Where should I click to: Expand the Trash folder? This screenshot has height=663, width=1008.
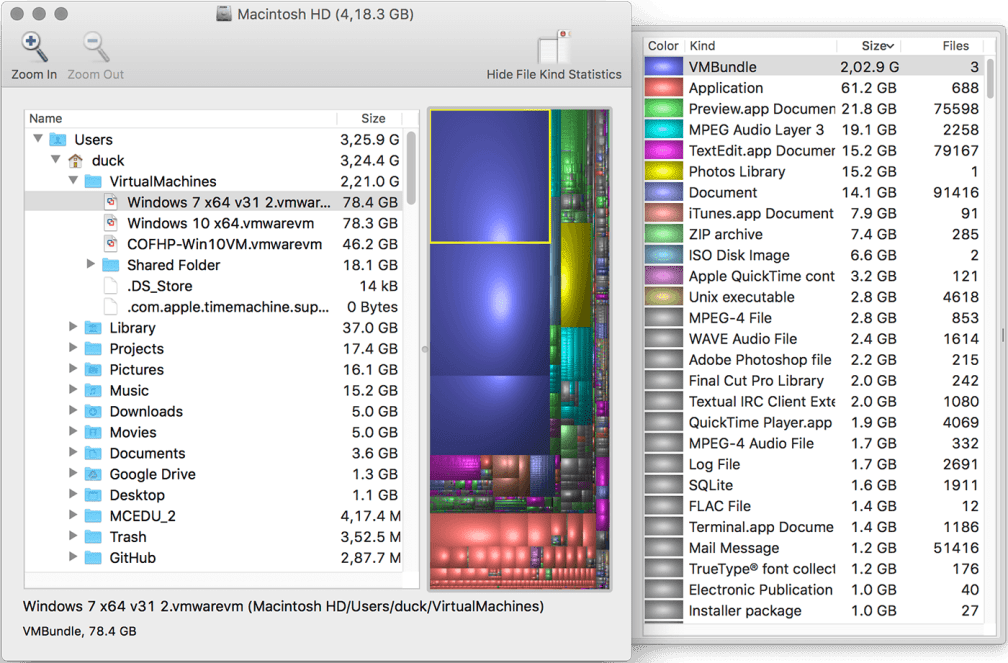click(x=73, y=536)
